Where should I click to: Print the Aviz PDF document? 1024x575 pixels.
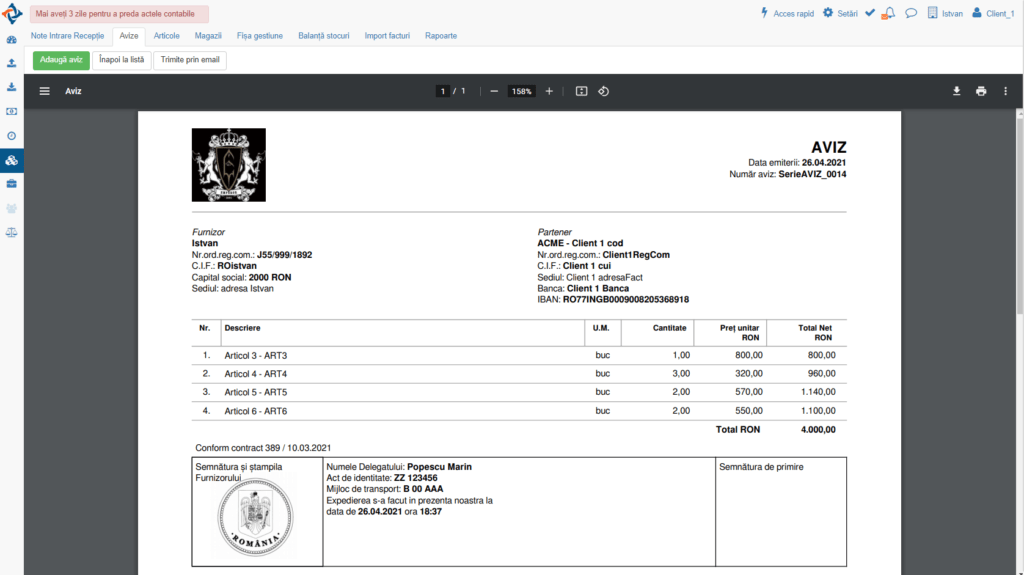click(x=981, y=91)
